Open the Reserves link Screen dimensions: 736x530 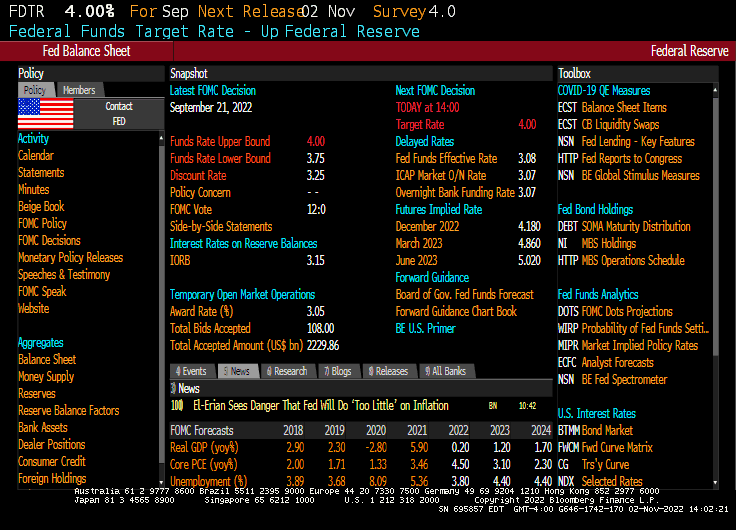tap(37, 393)
